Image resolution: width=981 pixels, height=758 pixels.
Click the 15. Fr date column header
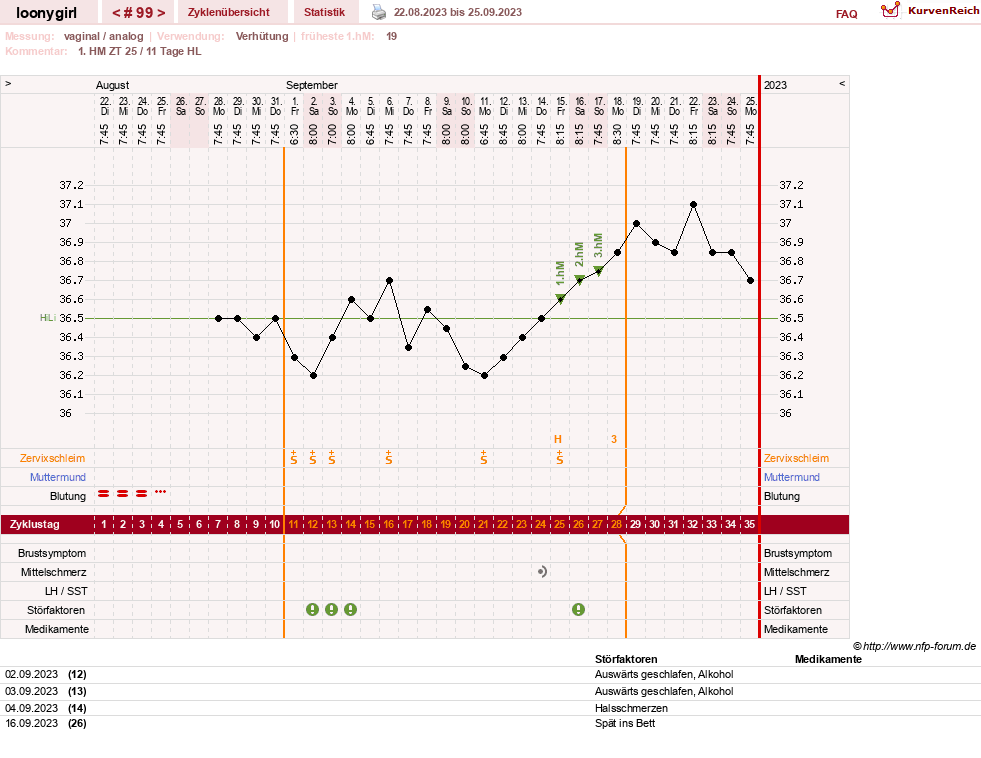click(561, 106)
